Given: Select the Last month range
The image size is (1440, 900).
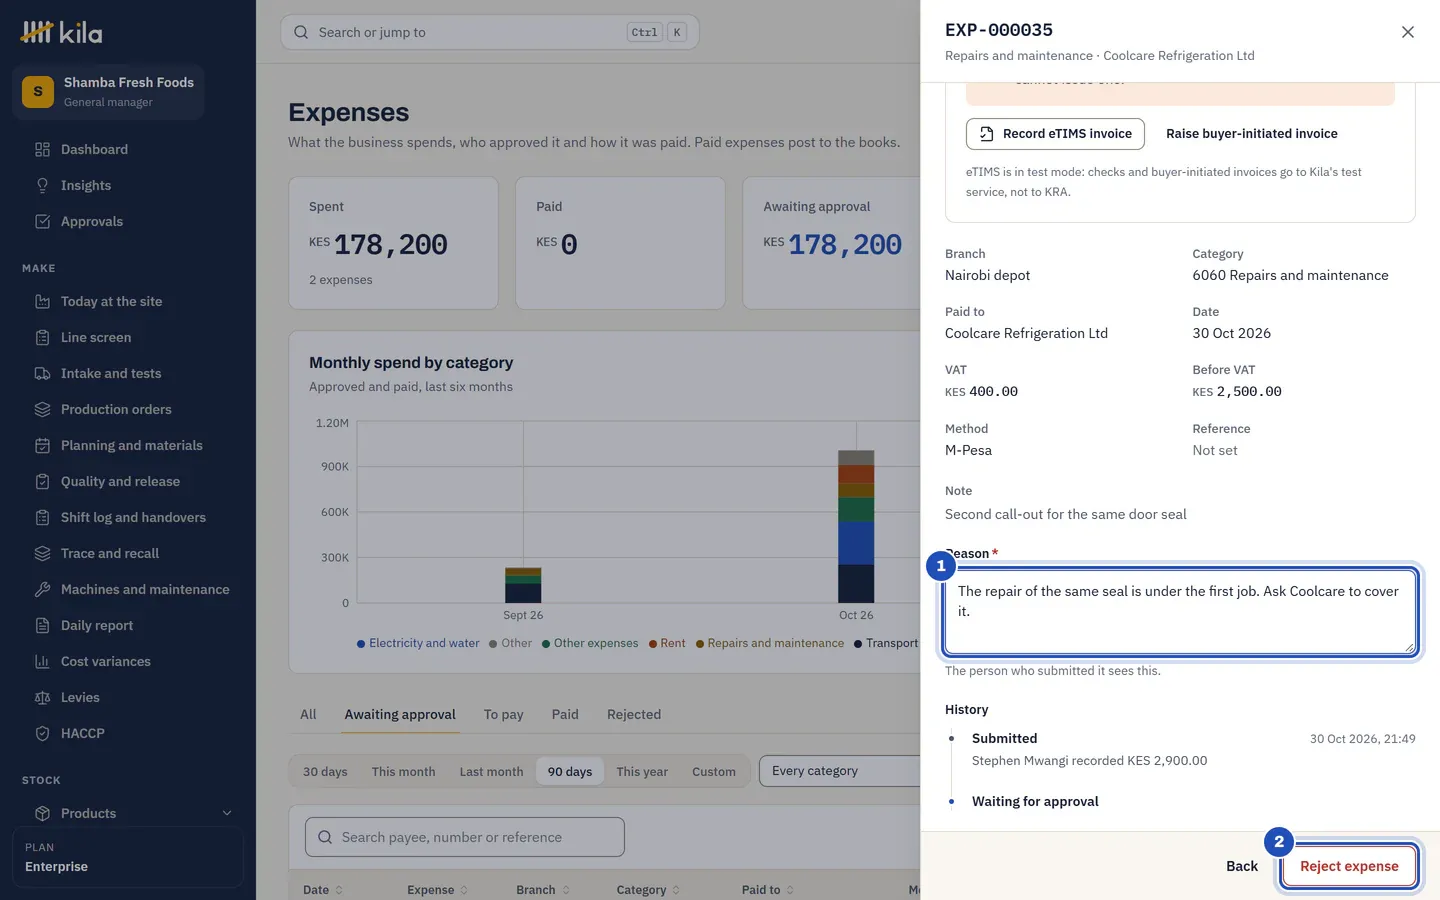Looking at the screenshot, I should [491, 771].
